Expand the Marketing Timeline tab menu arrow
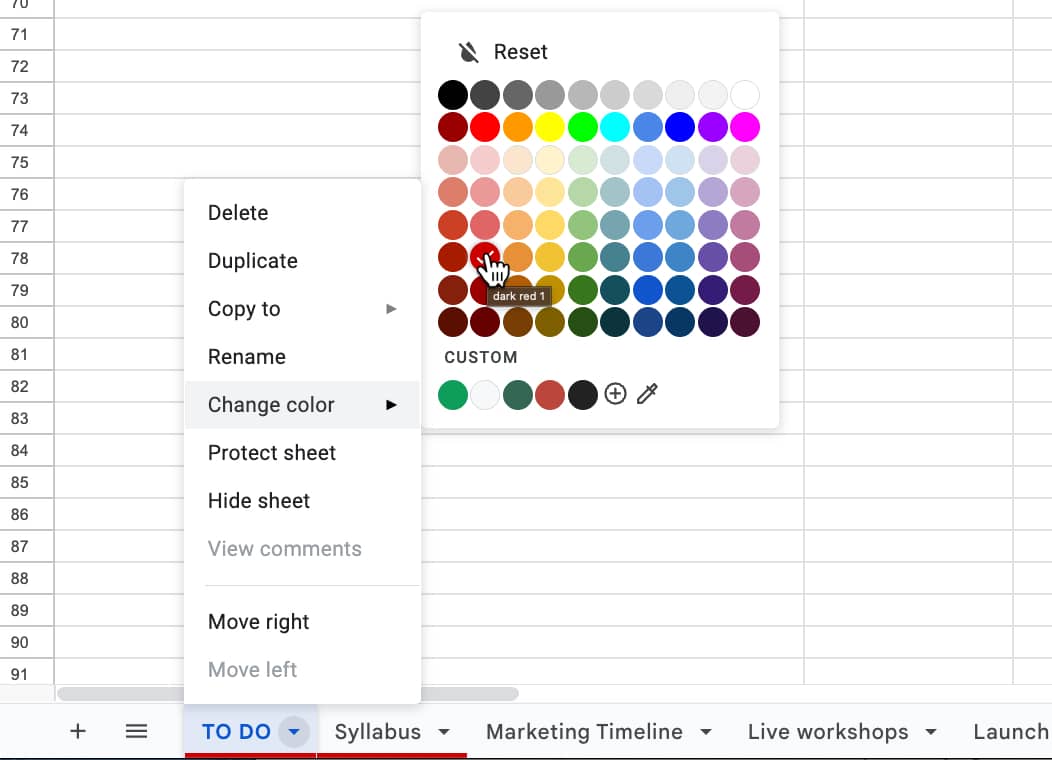 (x=706, y=732)
